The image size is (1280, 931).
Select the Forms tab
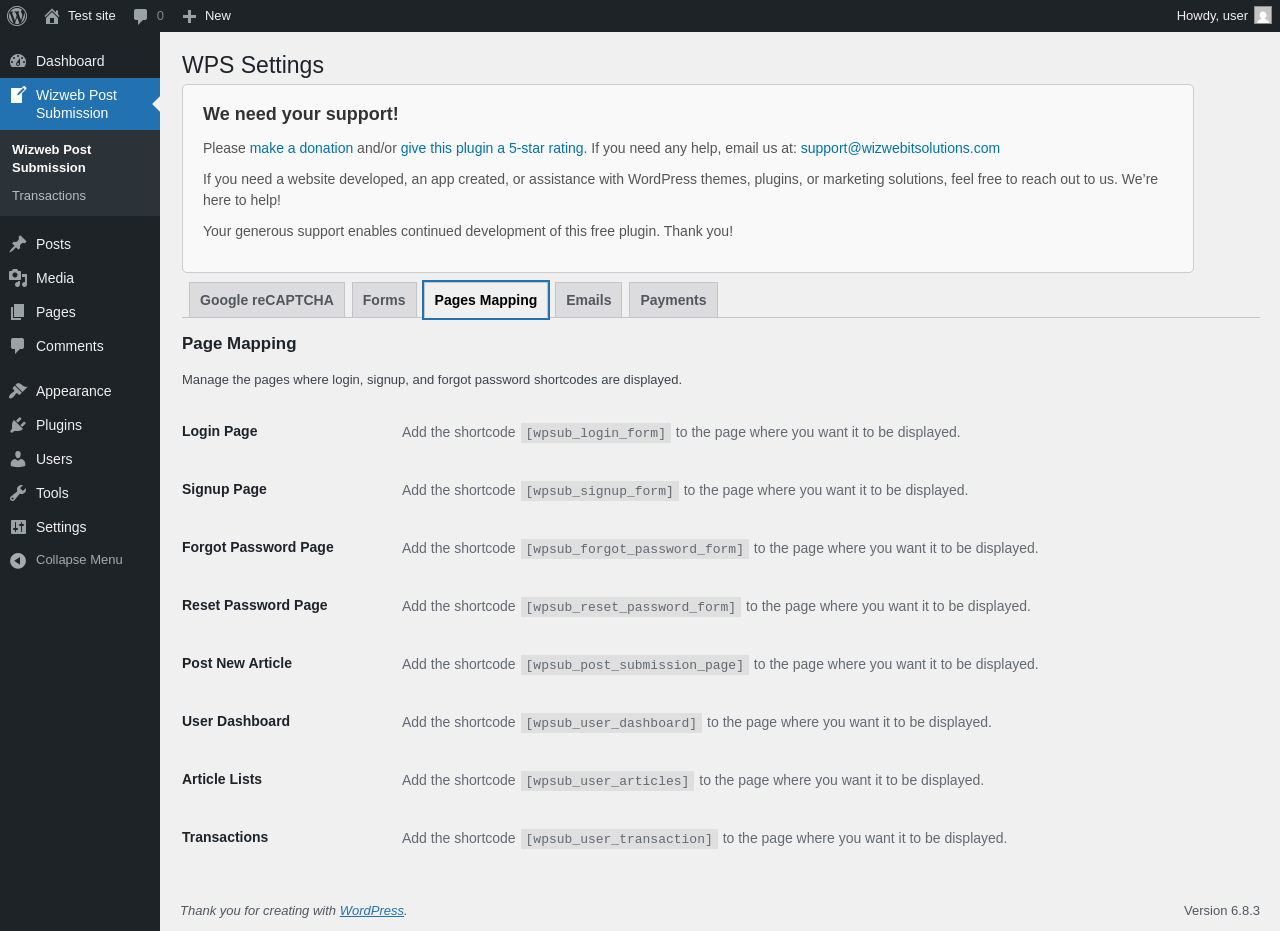point(384,300)
